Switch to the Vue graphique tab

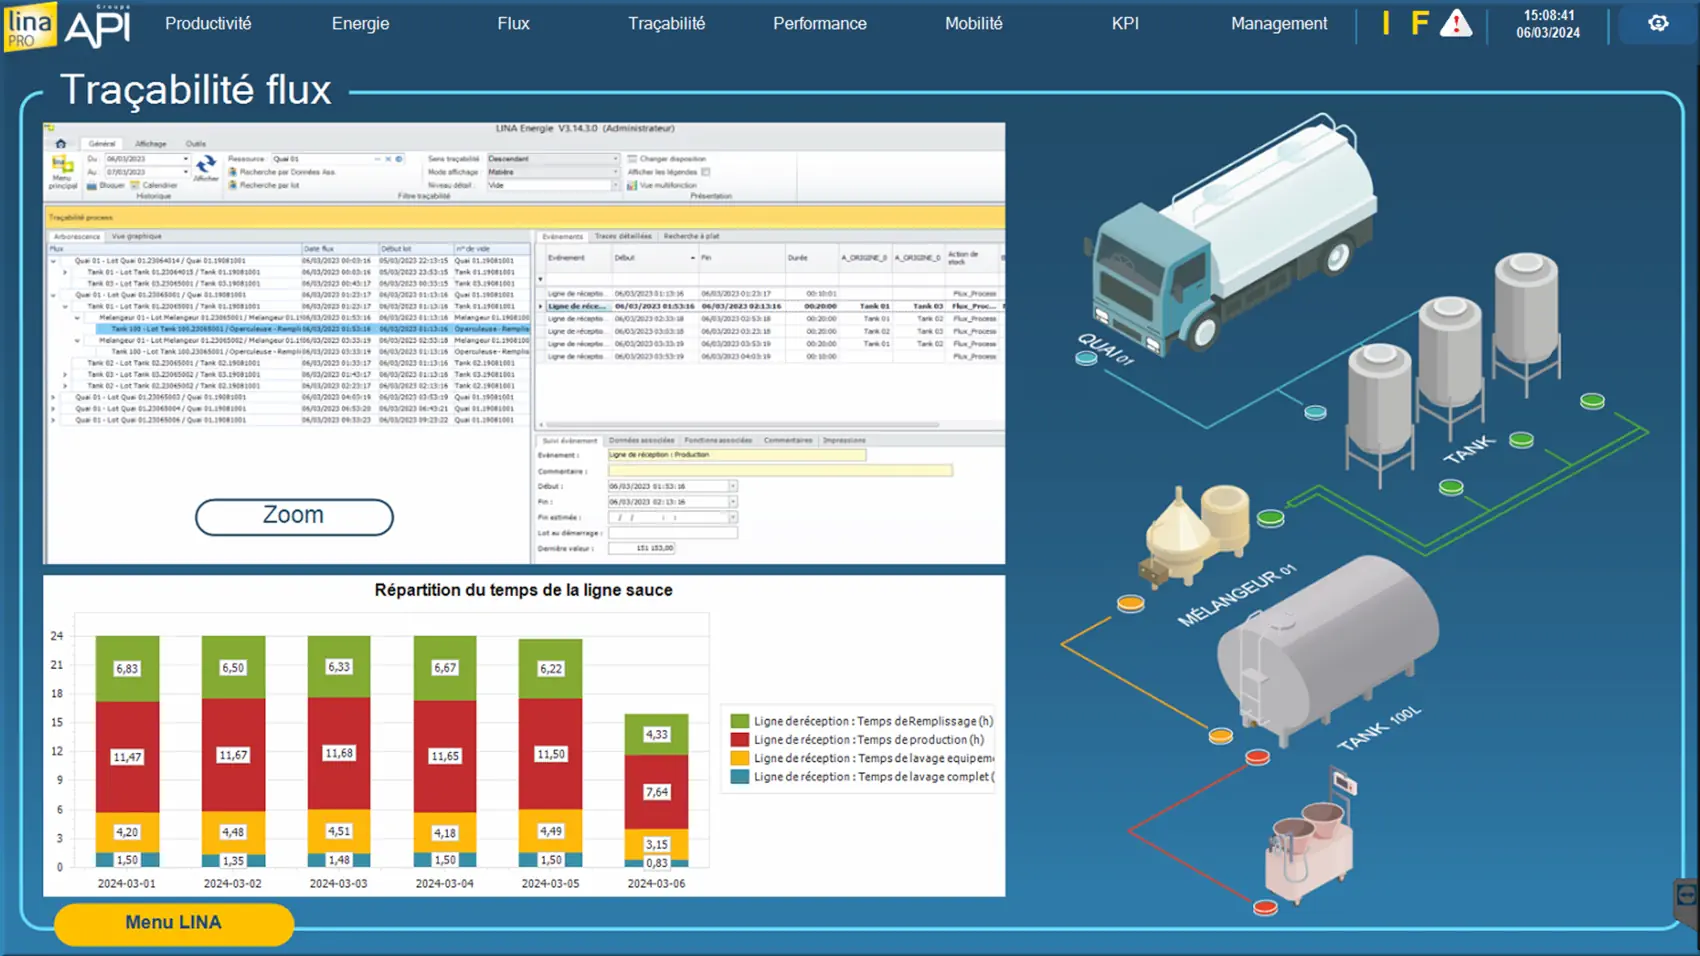click(137, 237)
